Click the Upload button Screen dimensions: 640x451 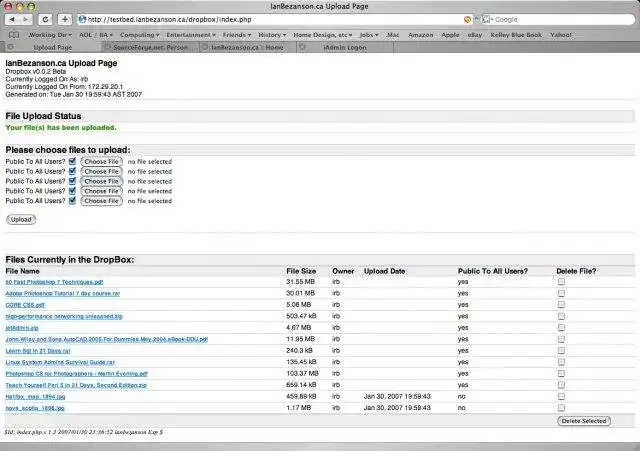click(x=21, y=220)
